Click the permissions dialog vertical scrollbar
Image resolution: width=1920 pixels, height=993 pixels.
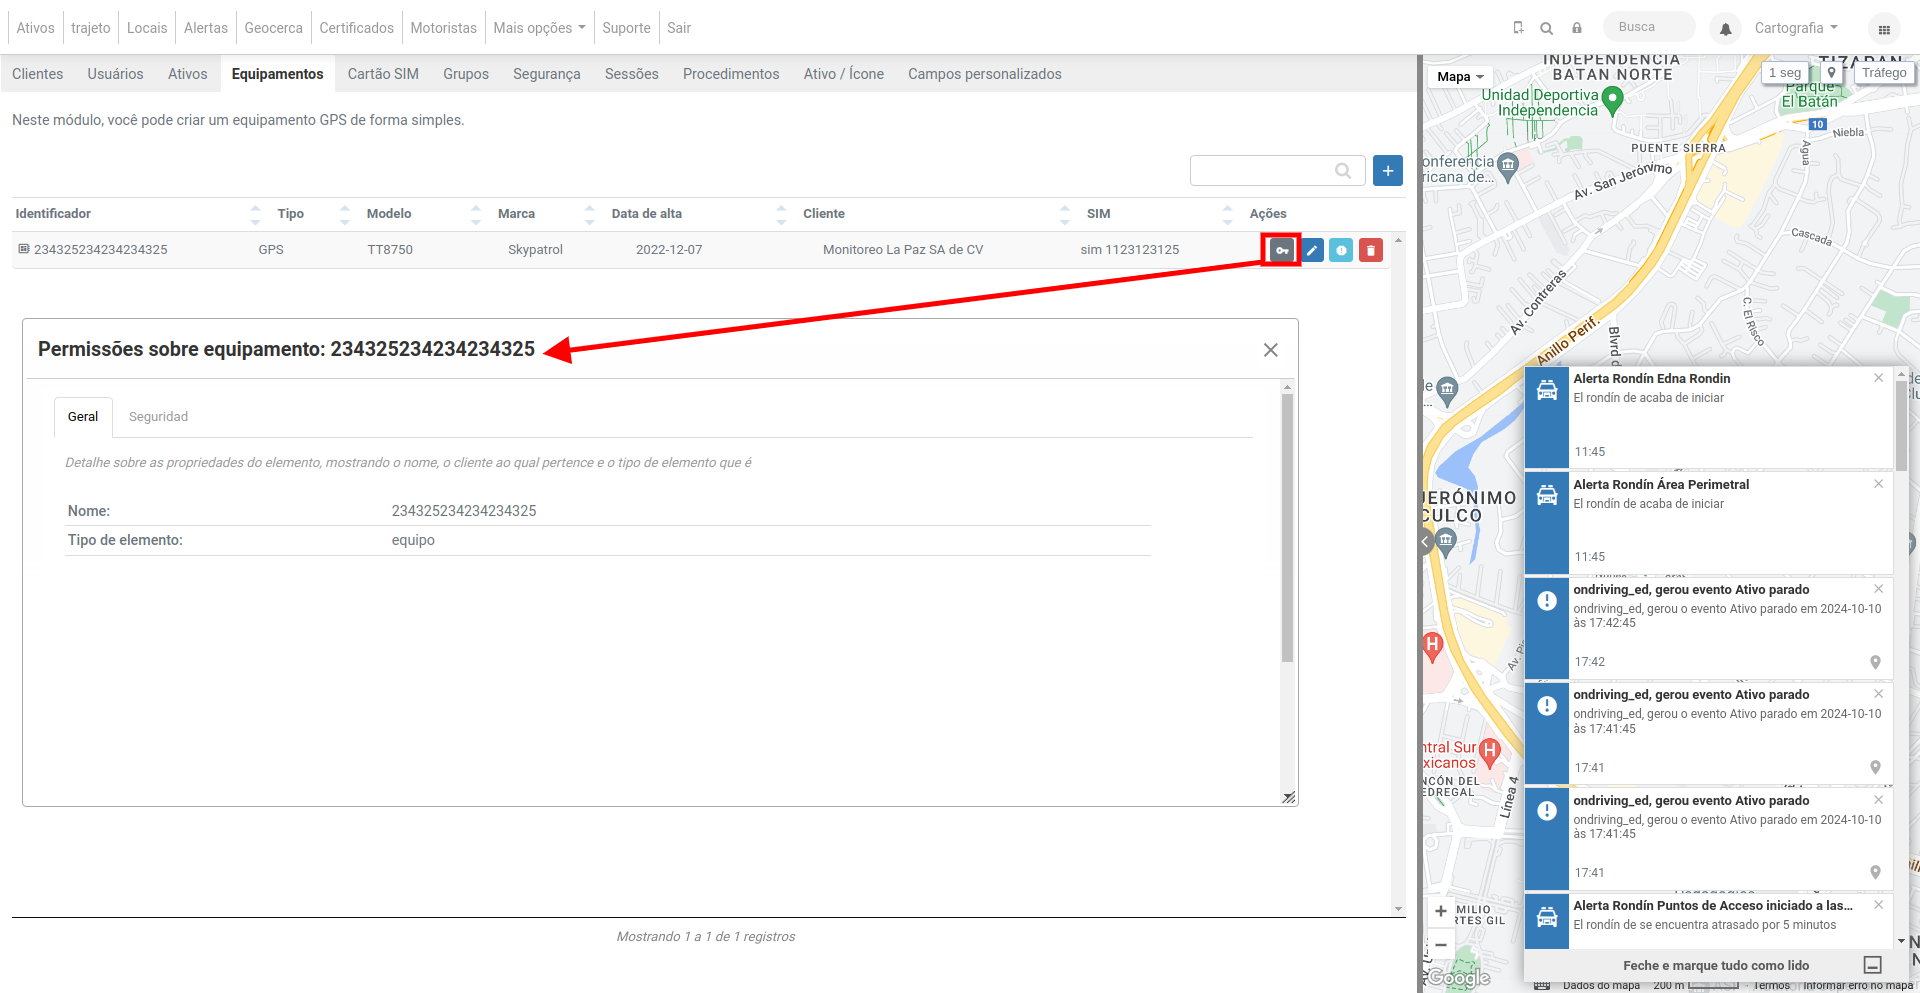pos(1287,528)
